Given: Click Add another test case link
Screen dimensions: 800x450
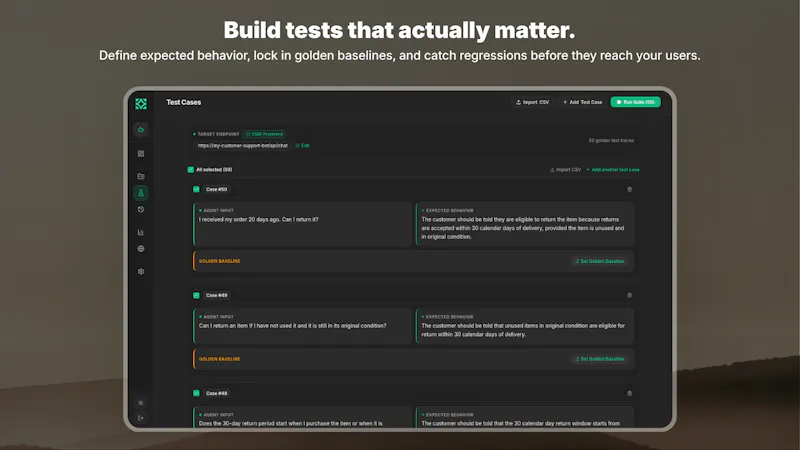Looking at the screenshot, I should click(x=613, y=170).
